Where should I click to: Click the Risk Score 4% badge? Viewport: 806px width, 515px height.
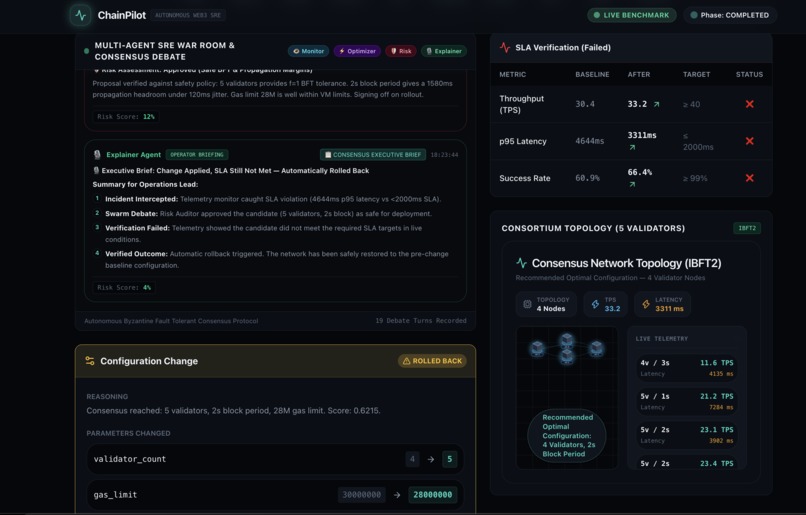[x=124, y=287]
